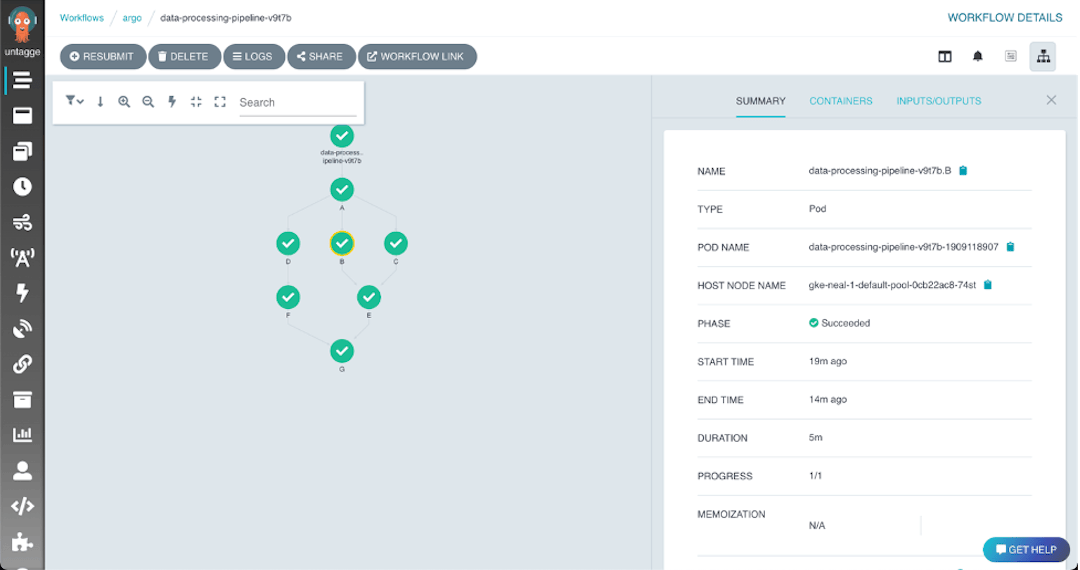Switch to the Inputs/Outputs tab

pos(938,101)
